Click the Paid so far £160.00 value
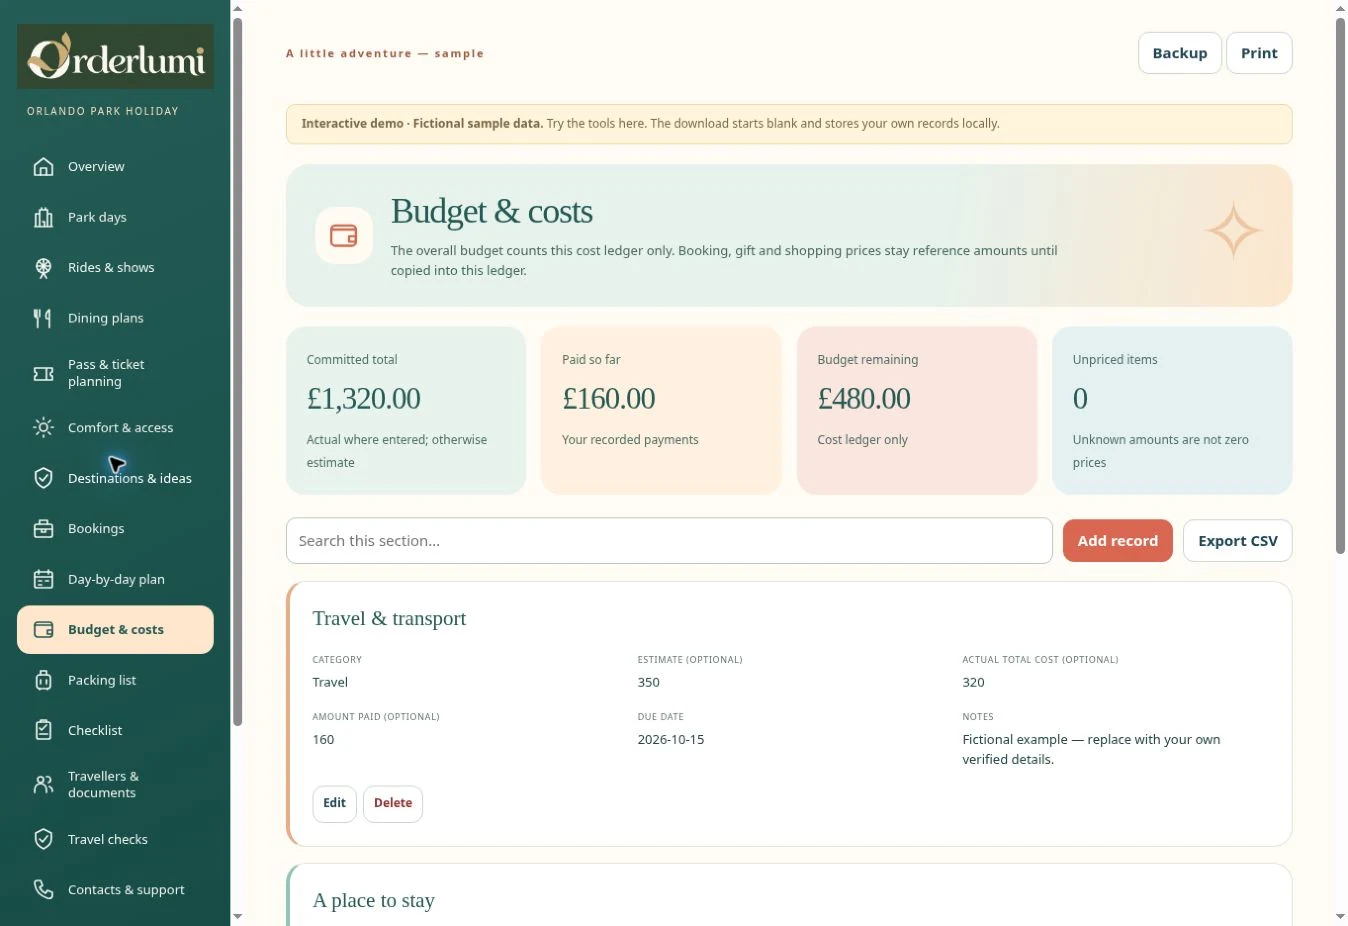Screen dimensions: 1348x926 [608, 399]
